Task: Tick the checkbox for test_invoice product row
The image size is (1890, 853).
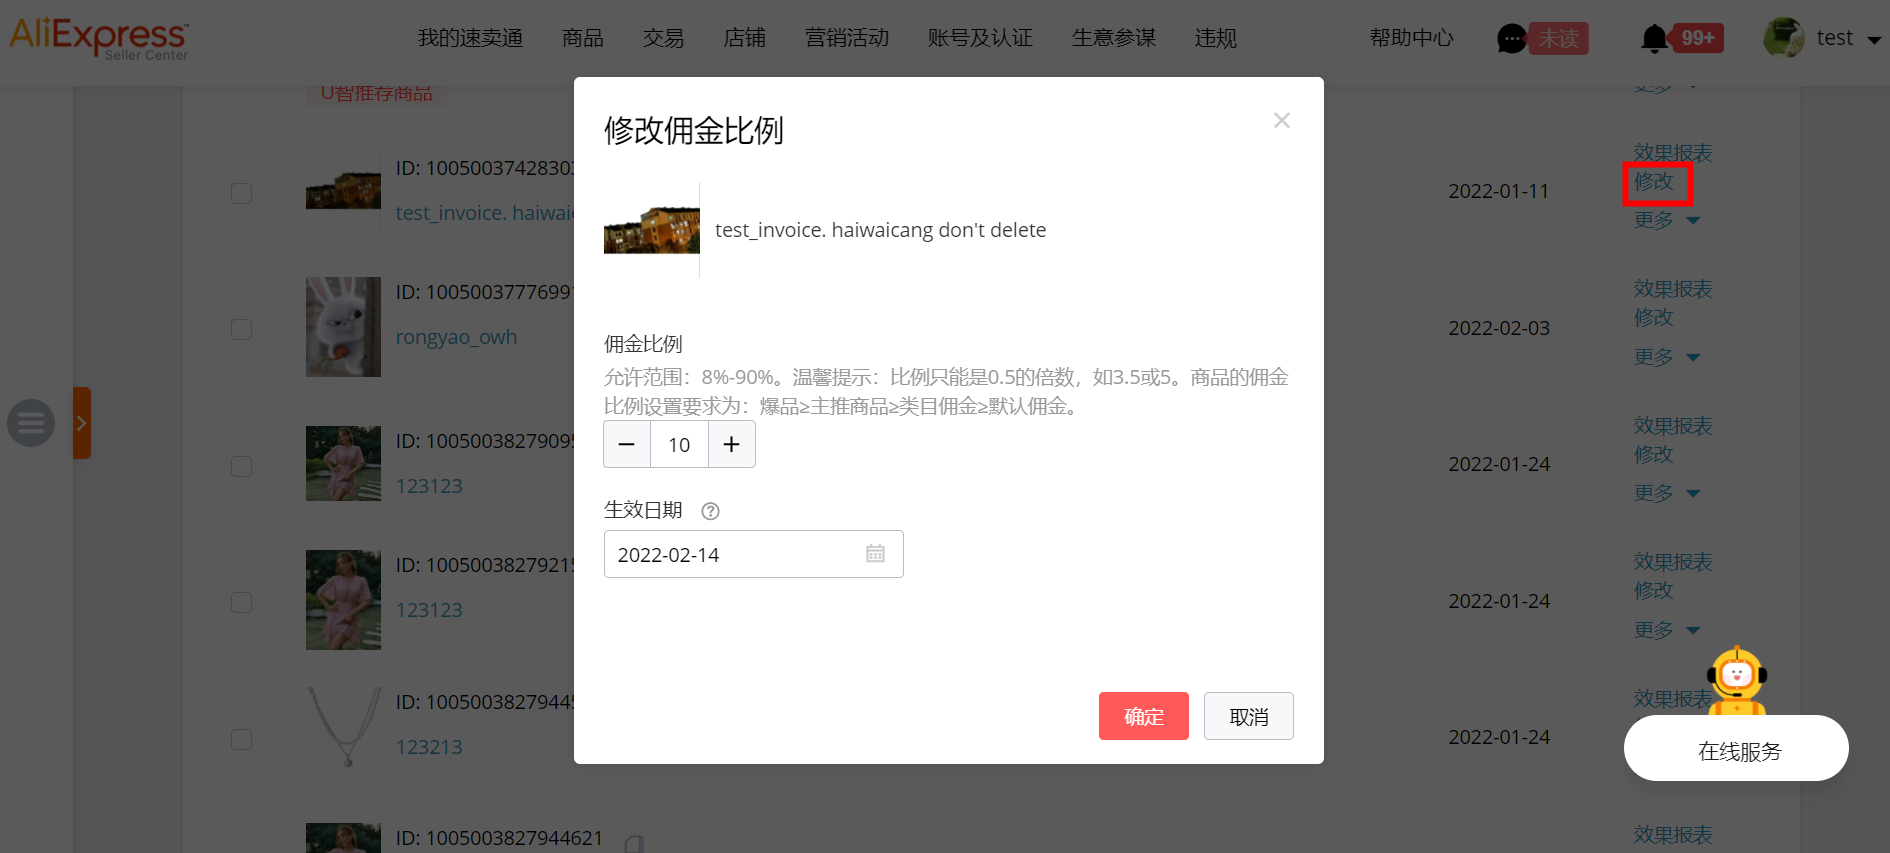Action: click(x=241, y=193)
